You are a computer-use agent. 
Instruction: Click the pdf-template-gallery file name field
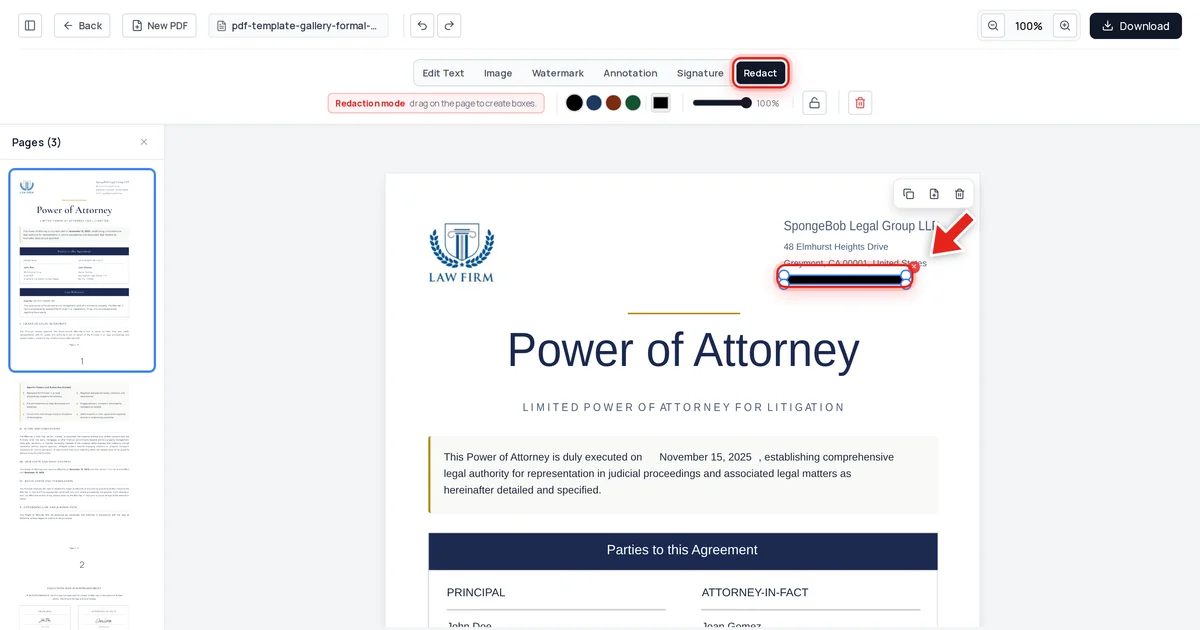pos(299,26)
